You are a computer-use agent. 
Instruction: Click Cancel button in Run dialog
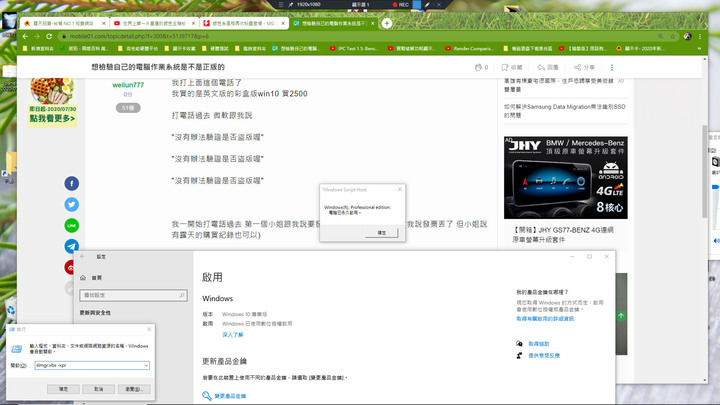98,389
